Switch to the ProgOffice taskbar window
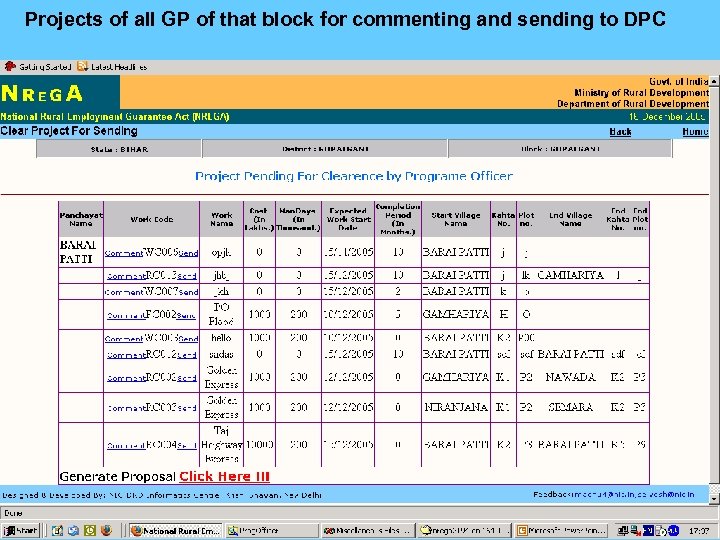Viewport: 720px width, 540px height. click(x=272, y=531)
